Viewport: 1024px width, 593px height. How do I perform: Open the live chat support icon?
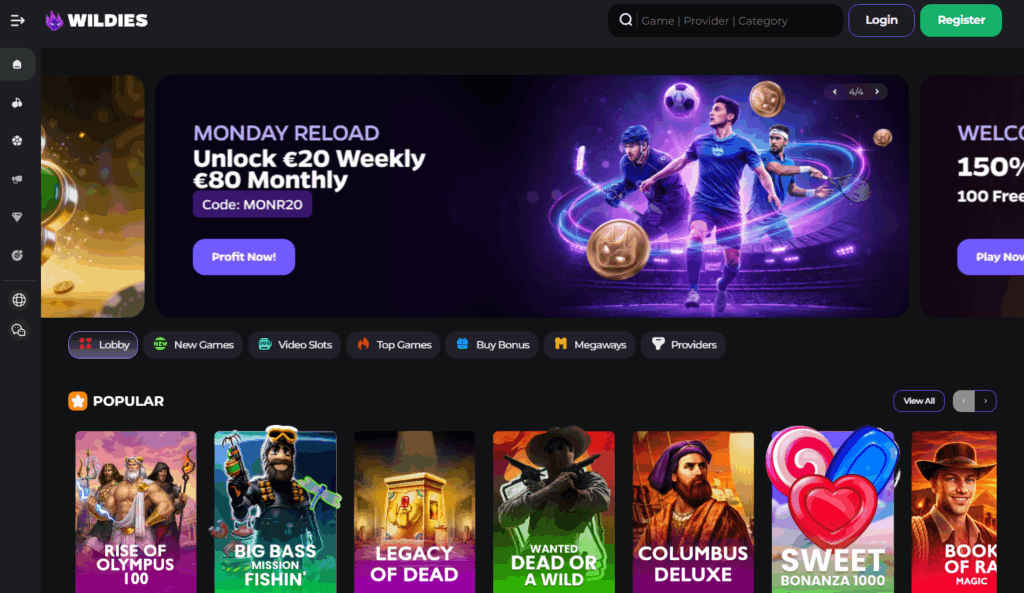19,330
